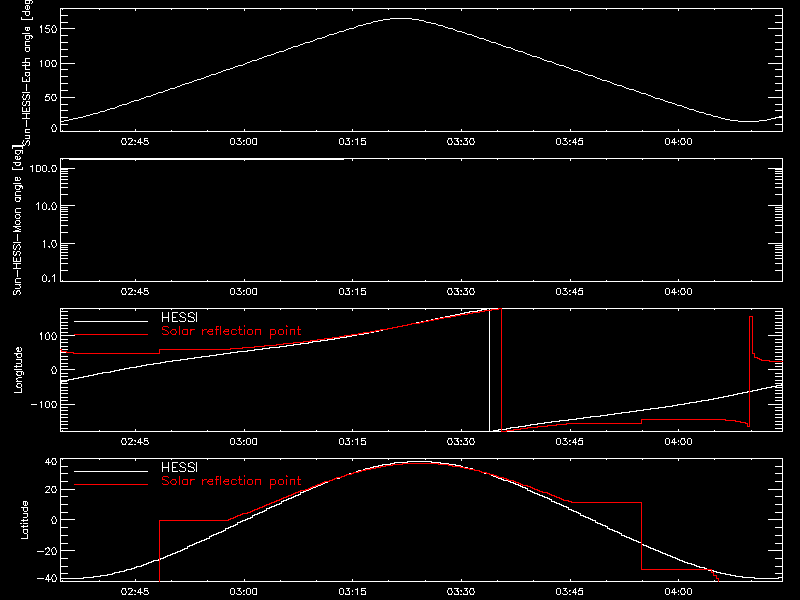Click 02:45 tick of the Sun-HESSI-Earth angle plot
Image resolution: width=800 pixels, height=600 pixels.
135,142
